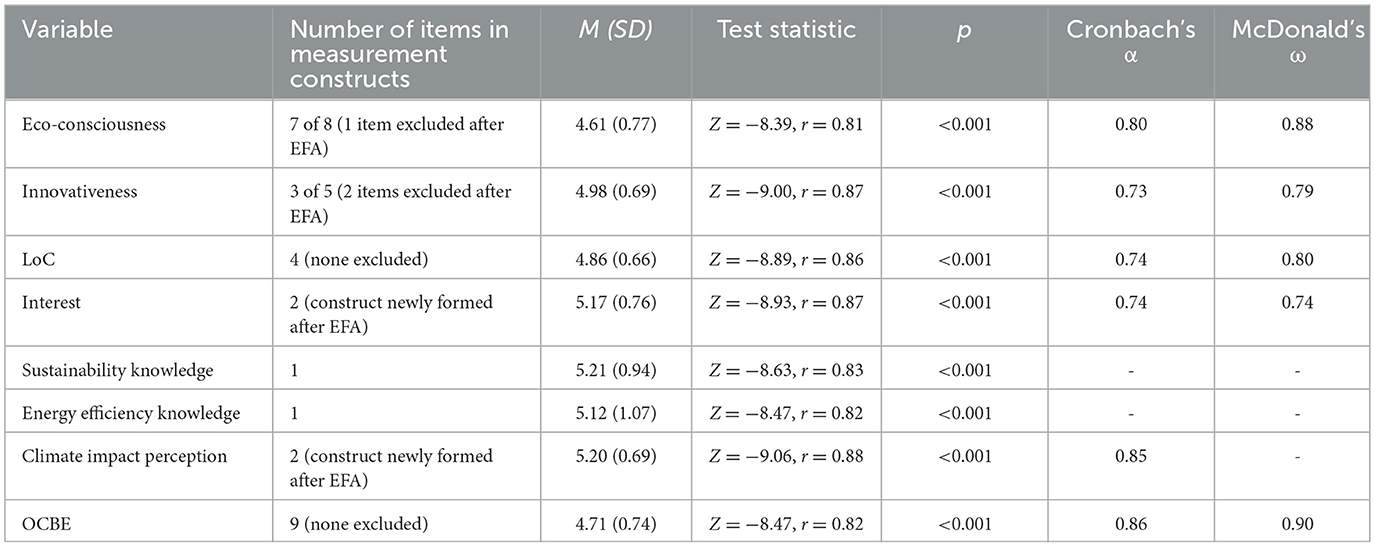Click the Variable column header
This screenshot has height=547, width=1375.
coord(68,29)
